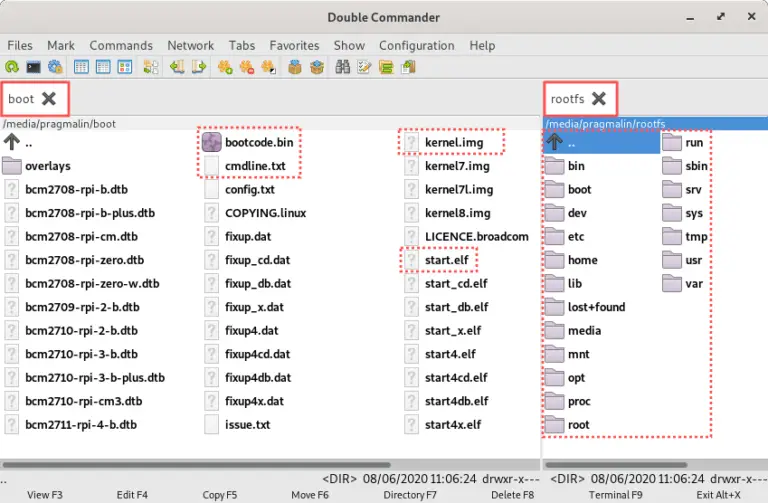Click Unselect group minus icon
This screenshot has height=503, width=768.
coord(246,67)
